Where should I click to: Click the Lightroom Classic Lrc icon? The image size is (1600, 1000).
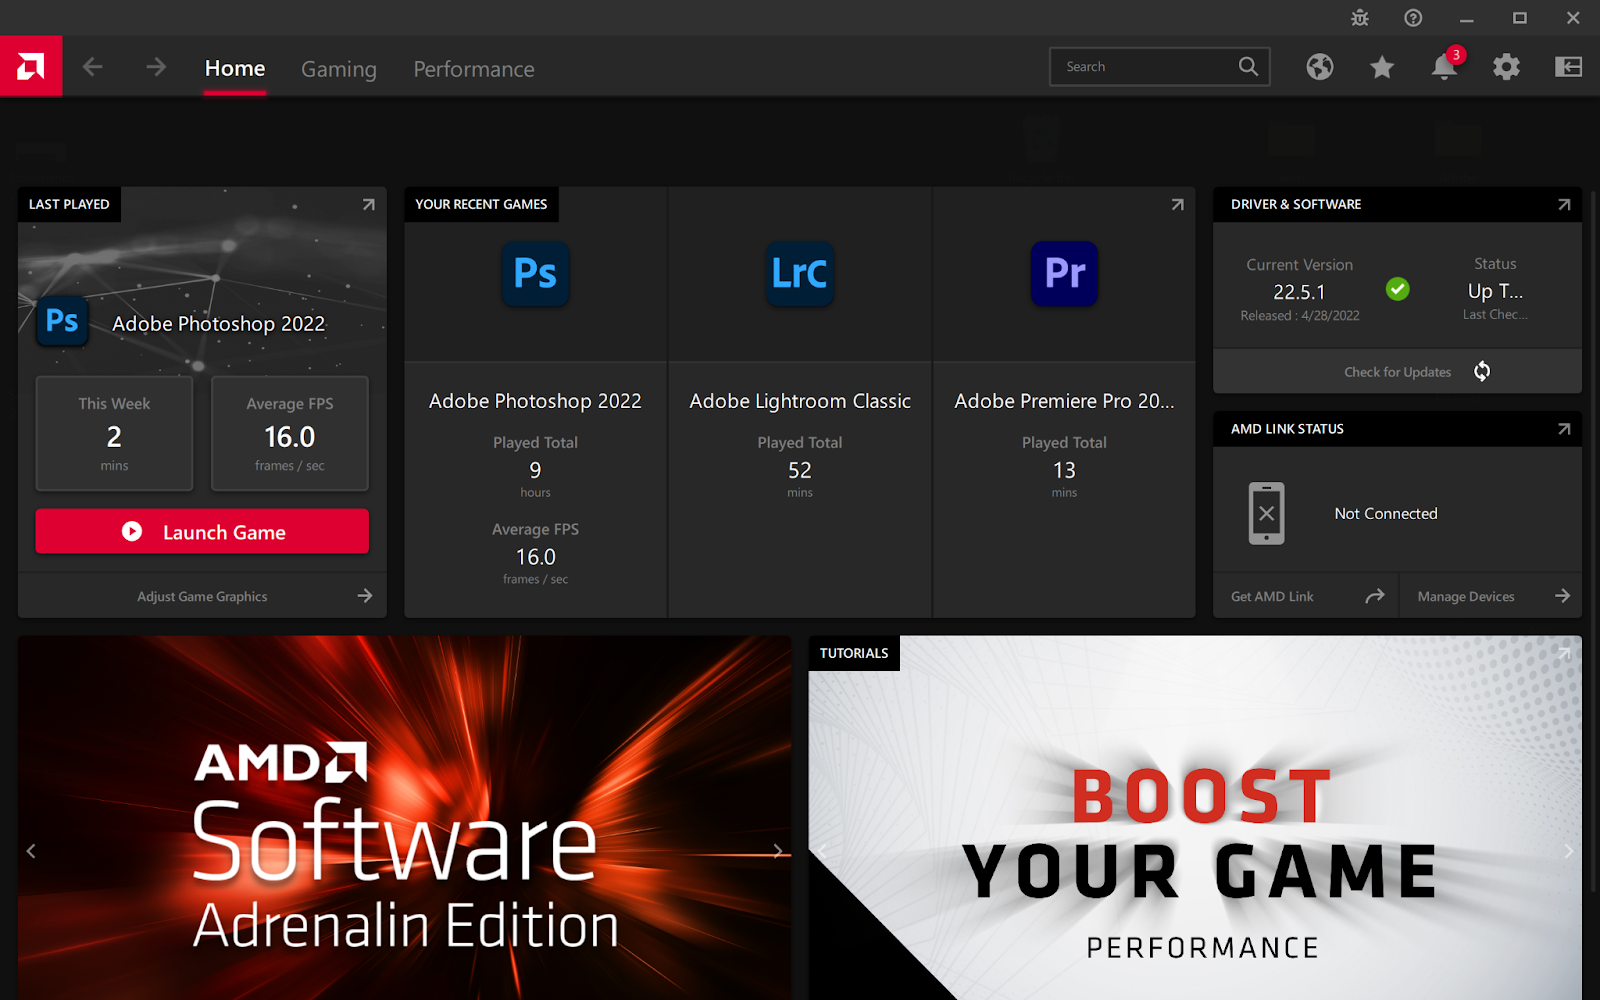(800, 273)
